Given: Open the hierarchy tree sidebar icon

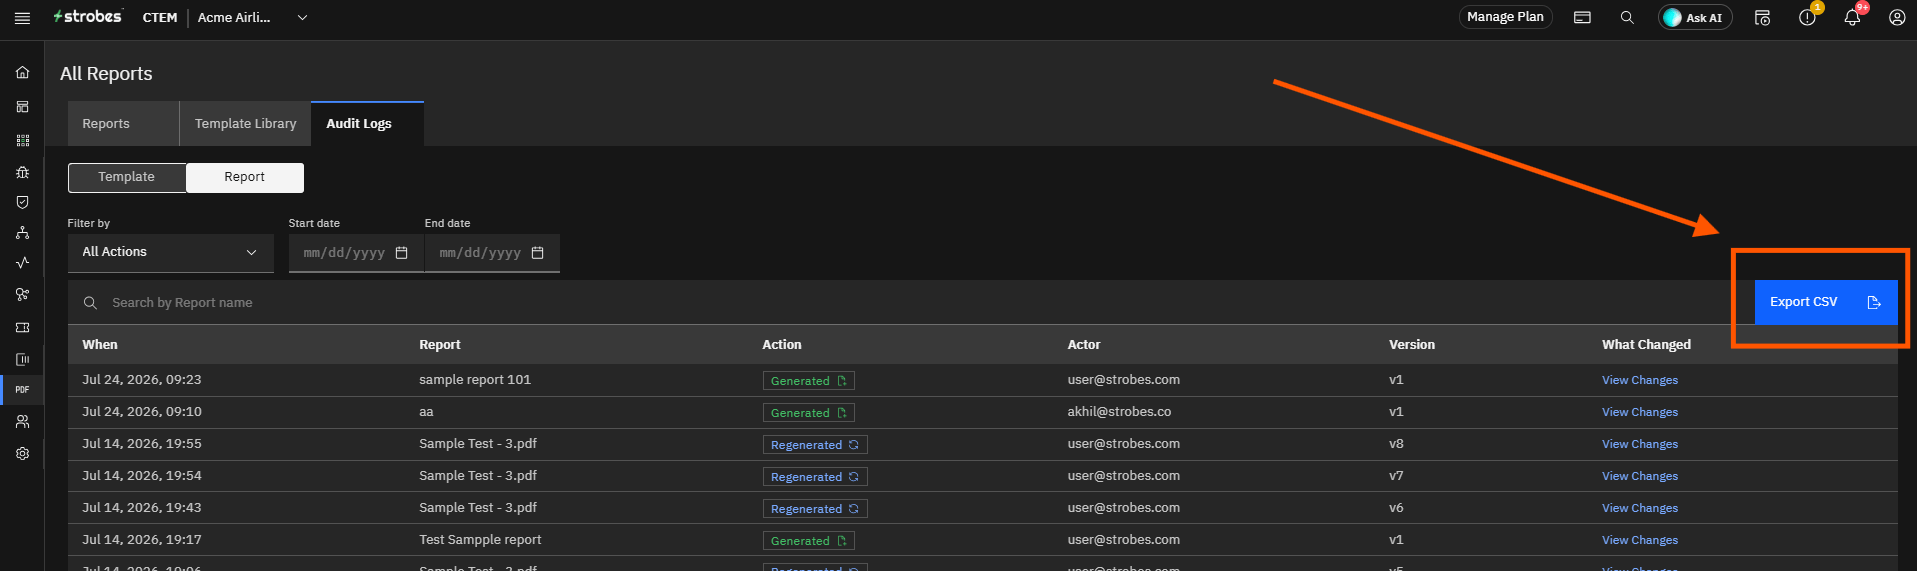Looking at the screenshot, I should point(22,233).
